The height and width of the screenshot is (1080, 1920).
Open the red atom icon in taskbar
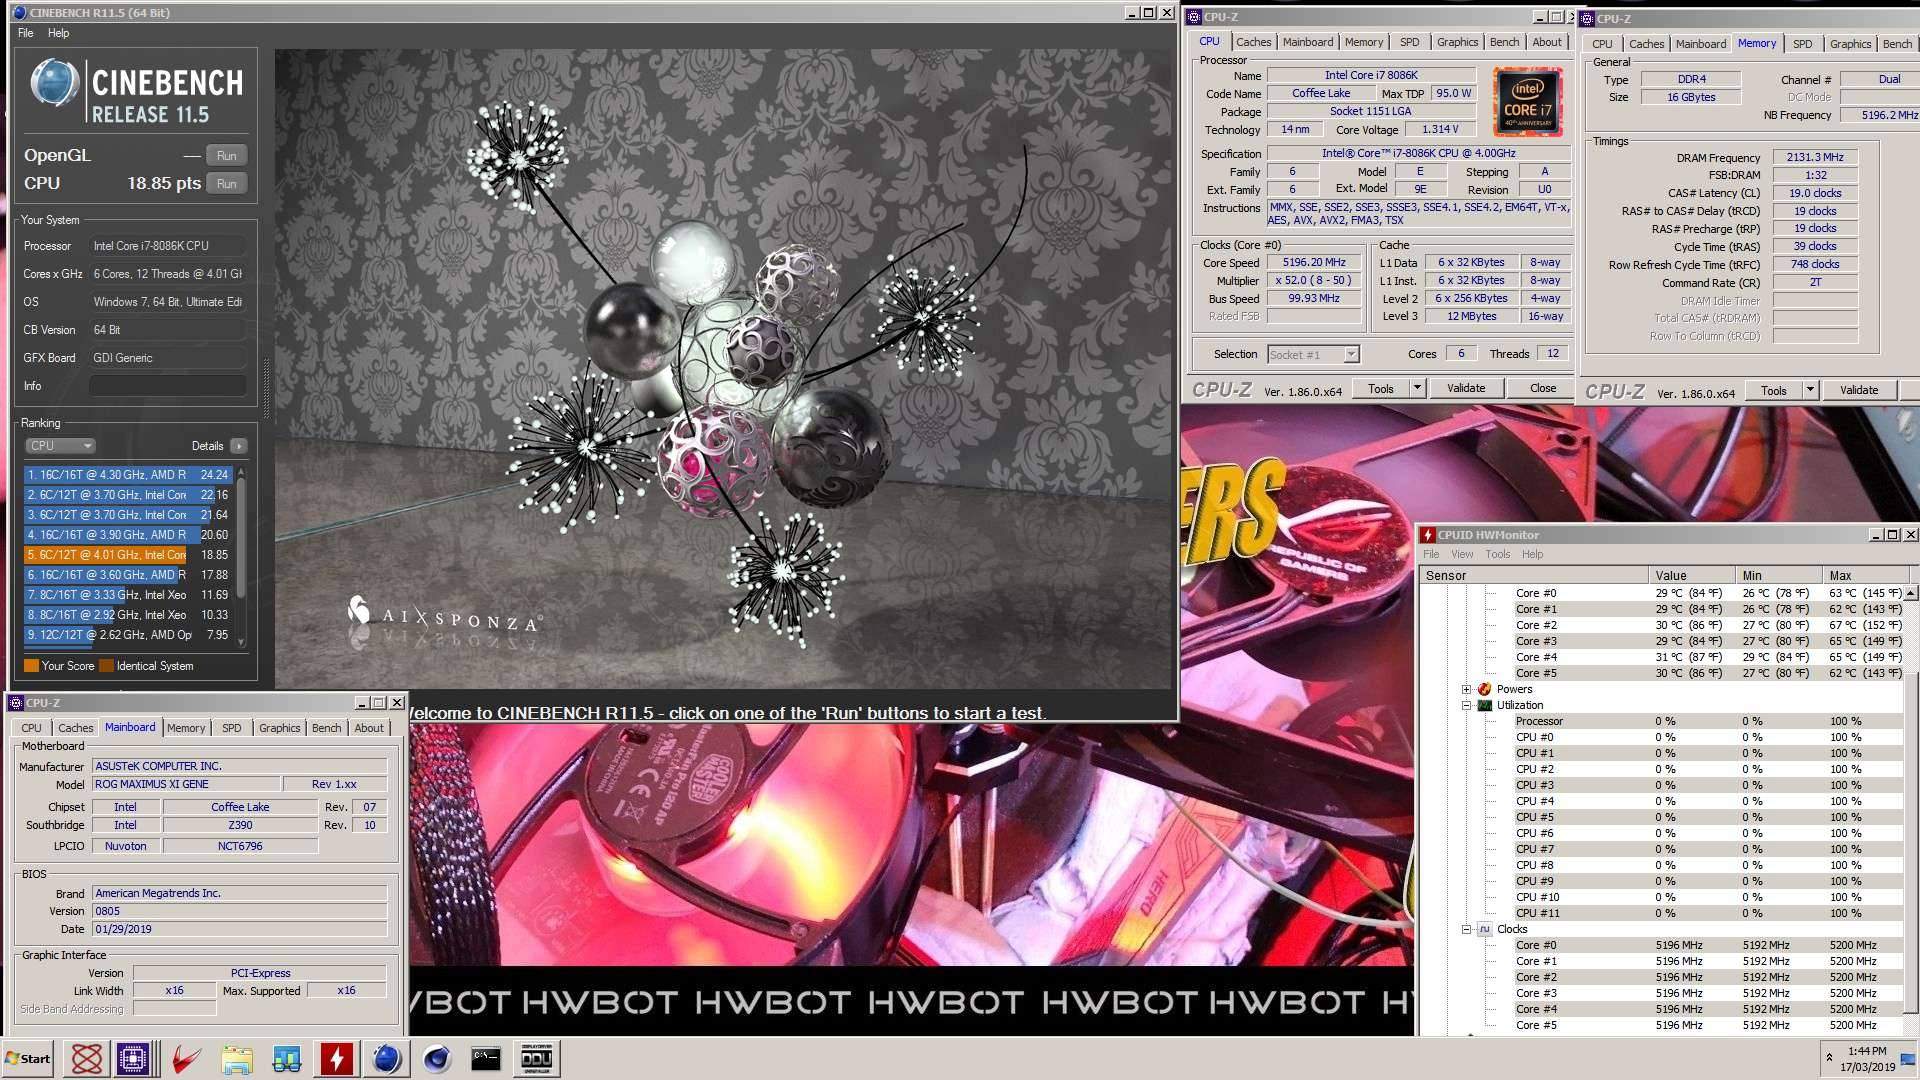[x=87, y=1058]
